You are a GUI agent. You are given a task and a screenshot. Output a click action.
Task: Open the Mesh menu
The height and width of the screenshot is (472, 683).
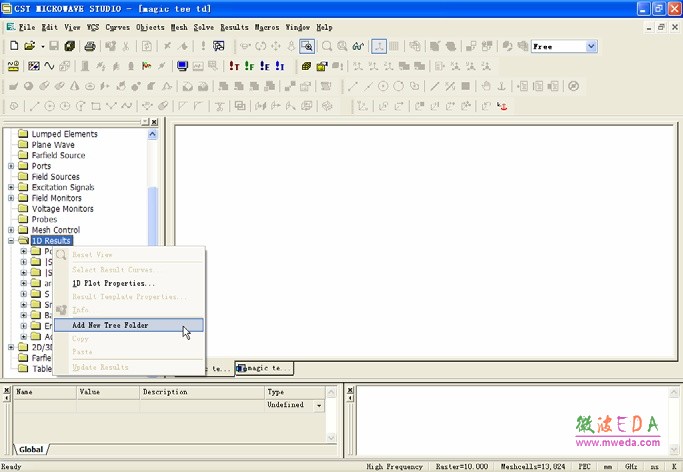[179, 27]
